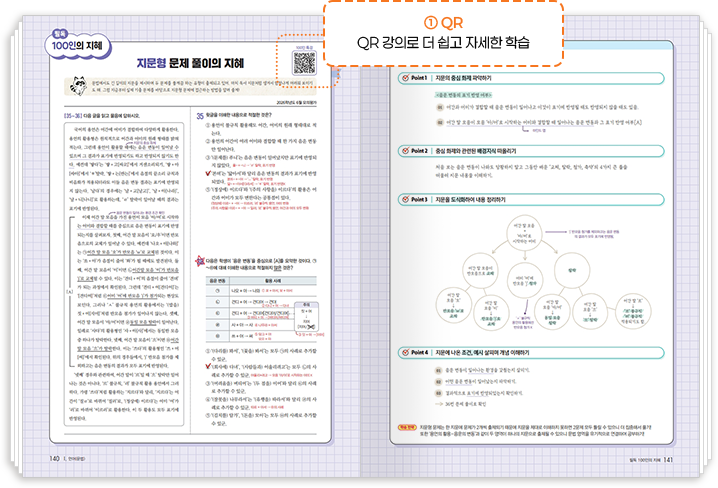The image size is (718, 488).
Task: Click the green highlighted subtitle under Point 1
Action: (x=463, y=95)
